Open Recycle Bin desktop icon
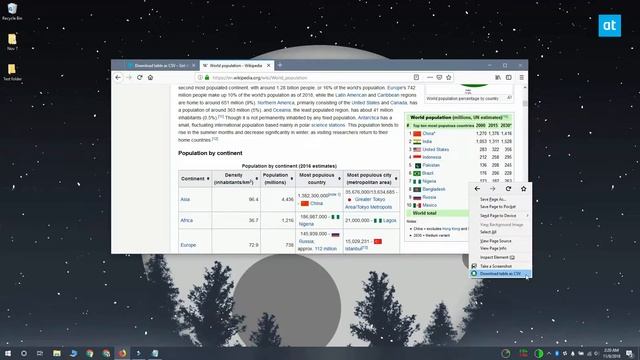 pyautogui.click(x=12, y=11)
